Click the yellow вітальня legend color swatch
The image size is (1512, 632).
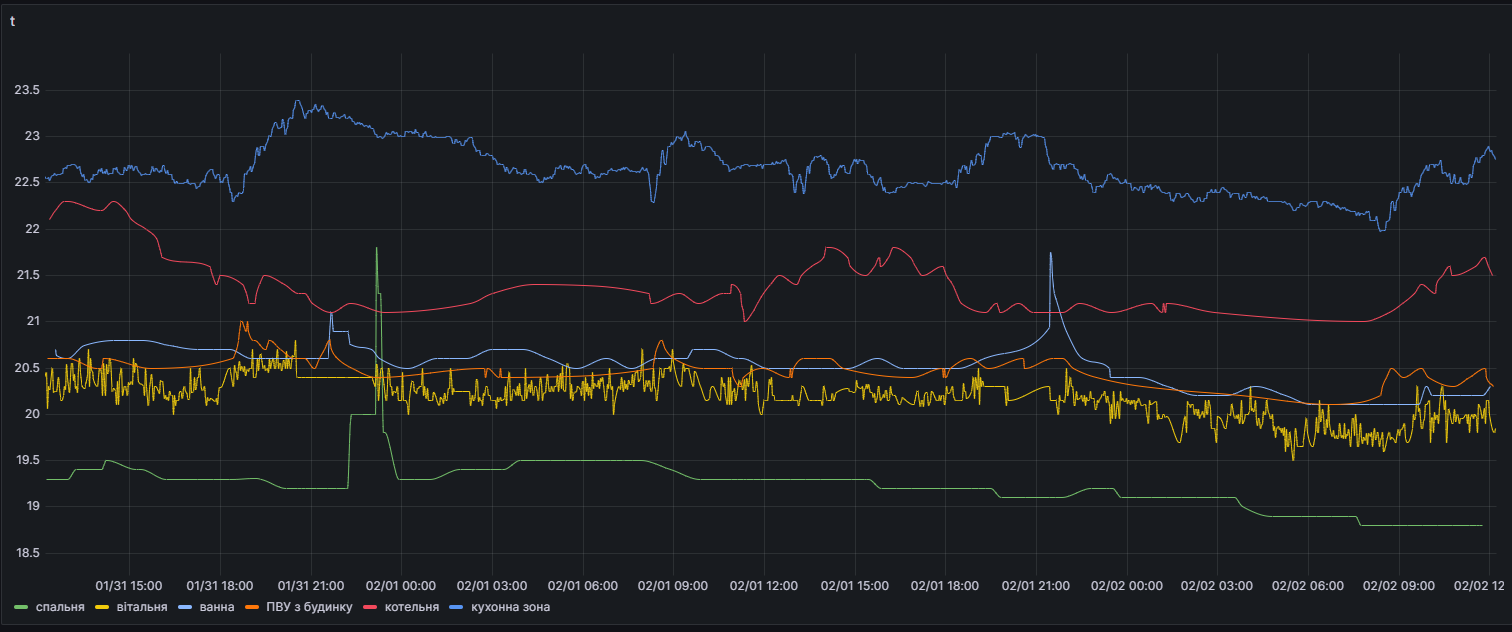coord(102,607)
